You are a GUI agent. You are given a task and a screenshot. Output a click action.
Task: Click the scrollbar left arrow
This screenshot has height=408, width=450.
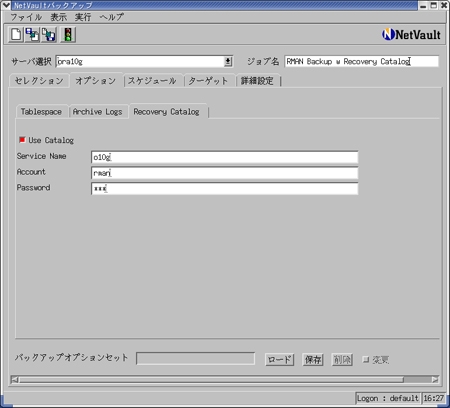click(x=15, y=379)
